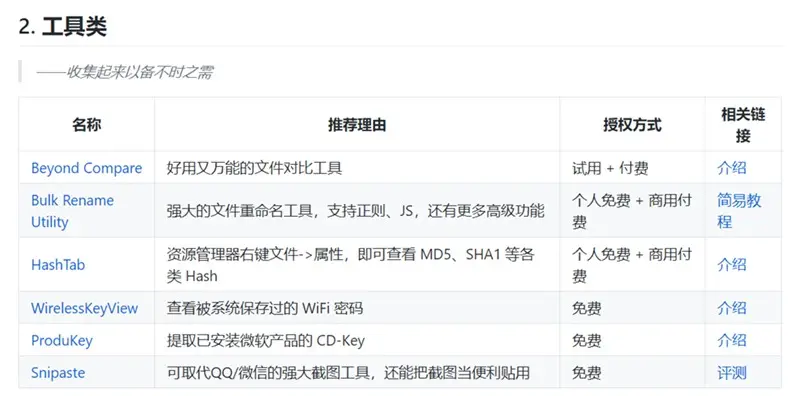
Task: Open 简易教程 link for Bulk Rename Utility
Action: click(739, 211)
